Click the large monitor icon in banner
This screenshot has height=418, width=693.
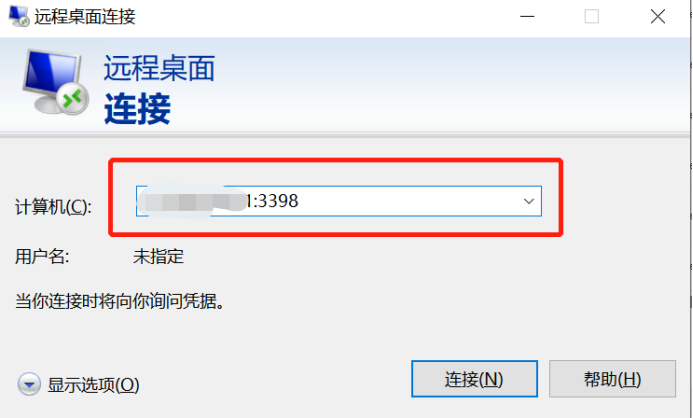pyautogui.click(x=55, y=82)
